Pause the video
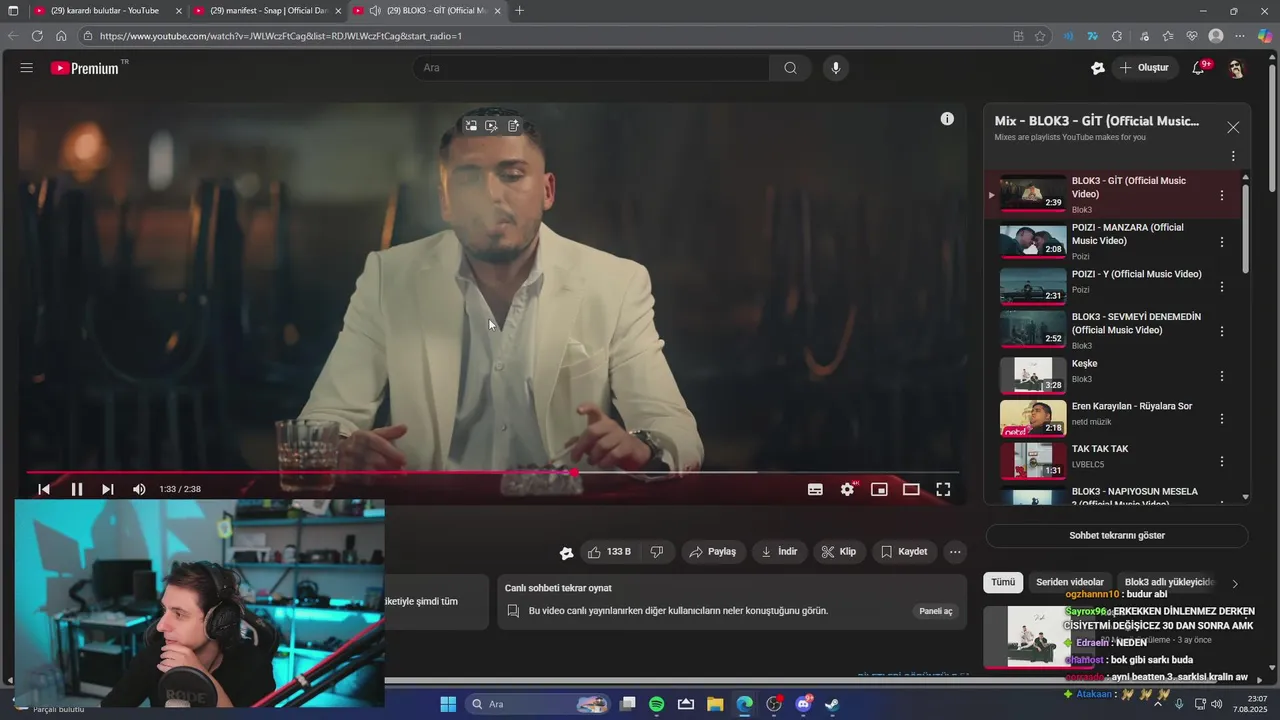Screen dimensions: 1280x720 point(76,489)
